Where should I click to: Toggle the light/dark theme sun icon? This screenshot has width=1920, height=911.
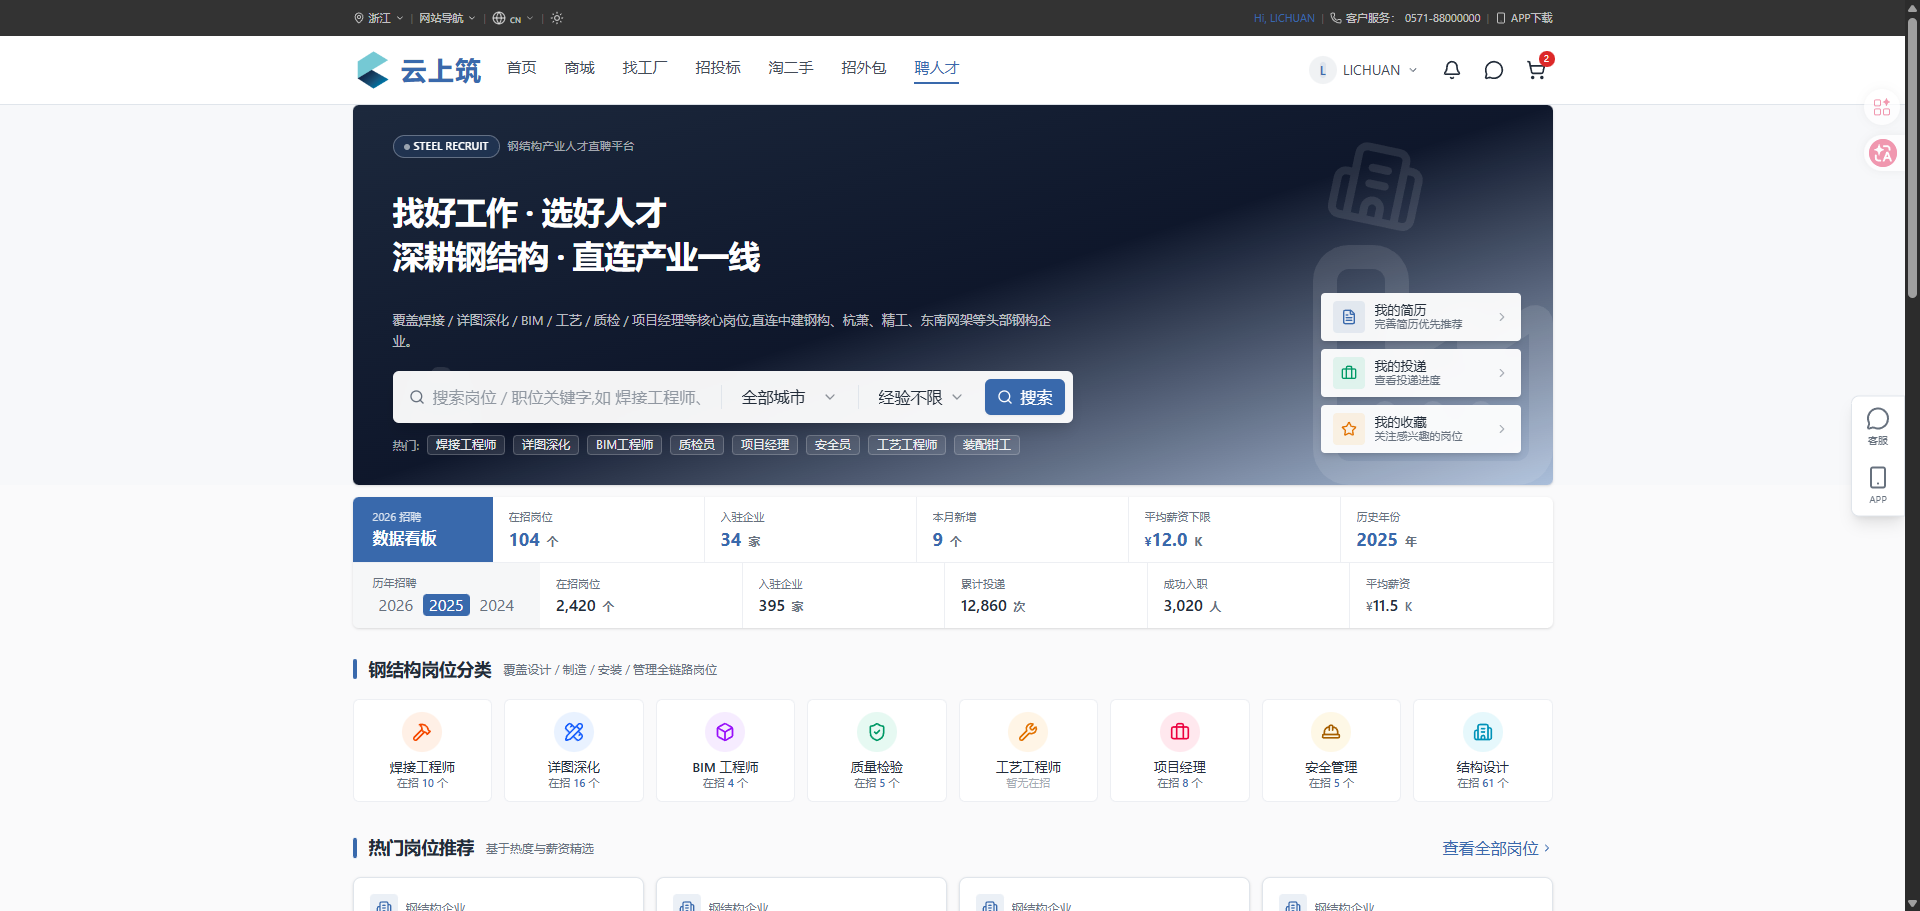557,18
